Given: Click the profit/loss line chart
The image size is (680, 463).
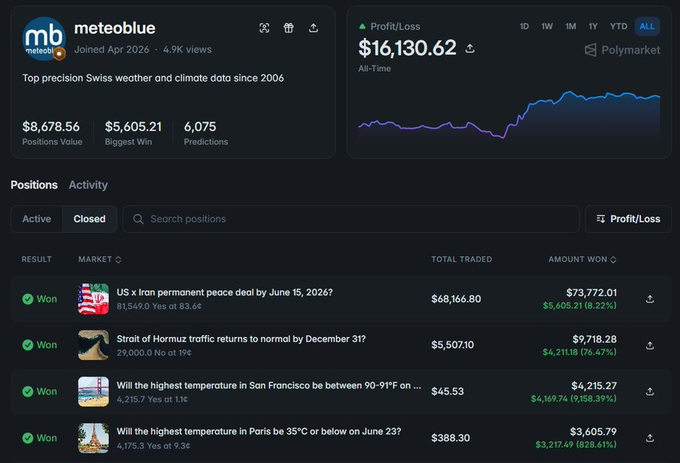Looking at the screenshot, I should point(509,115).
